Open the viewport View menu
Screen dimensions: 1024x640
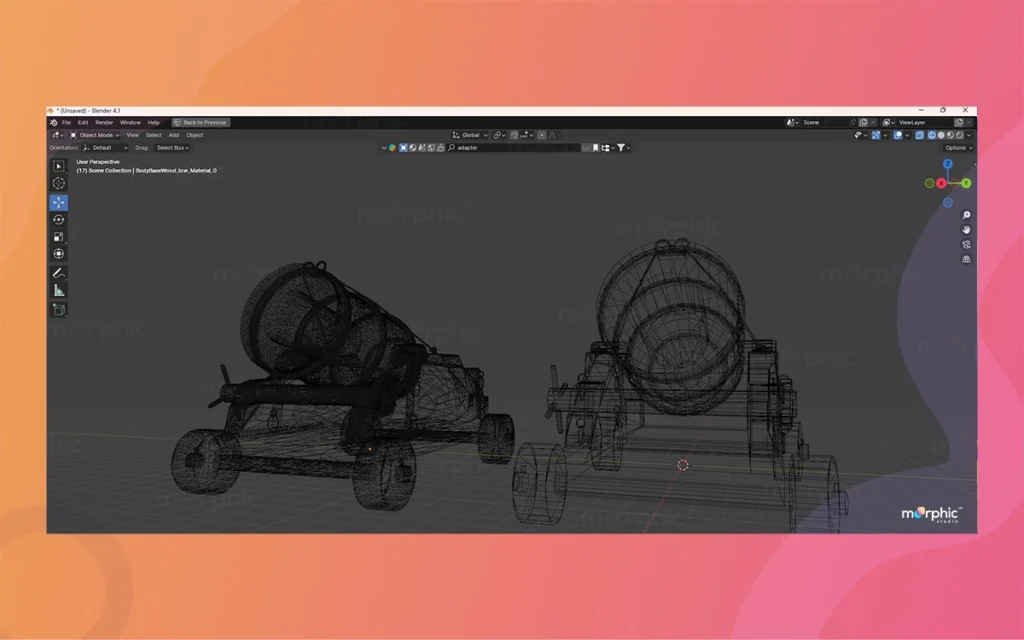click(x=133, y=135)
